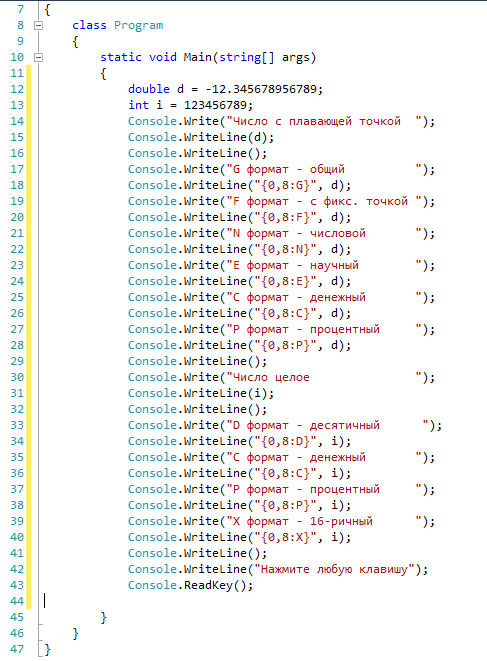Click the format string "{0,8:C}" on line 36
The image size is (487, 661).
click(x=285, y=474)
